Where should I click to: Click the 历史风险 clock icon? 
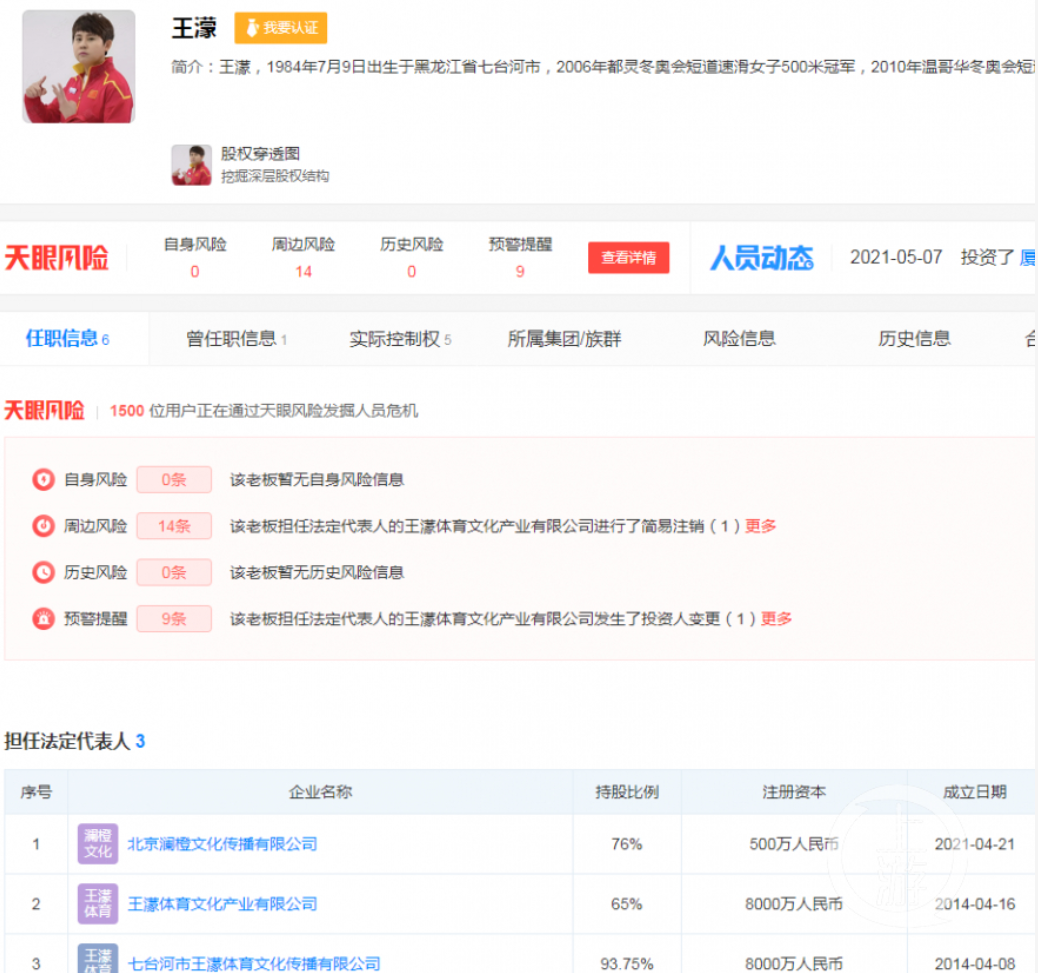[x=44, y=572]
